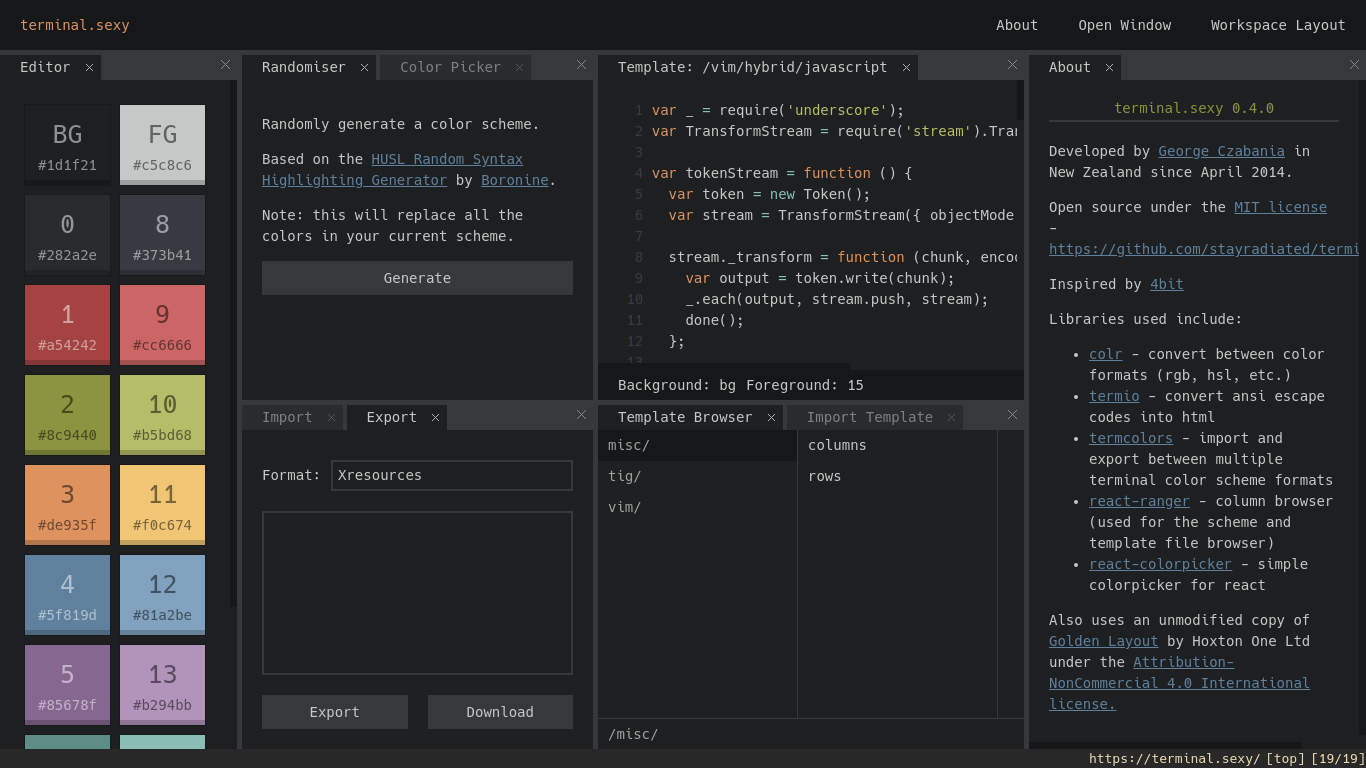Switch to the Import tab

click(285, 416)
